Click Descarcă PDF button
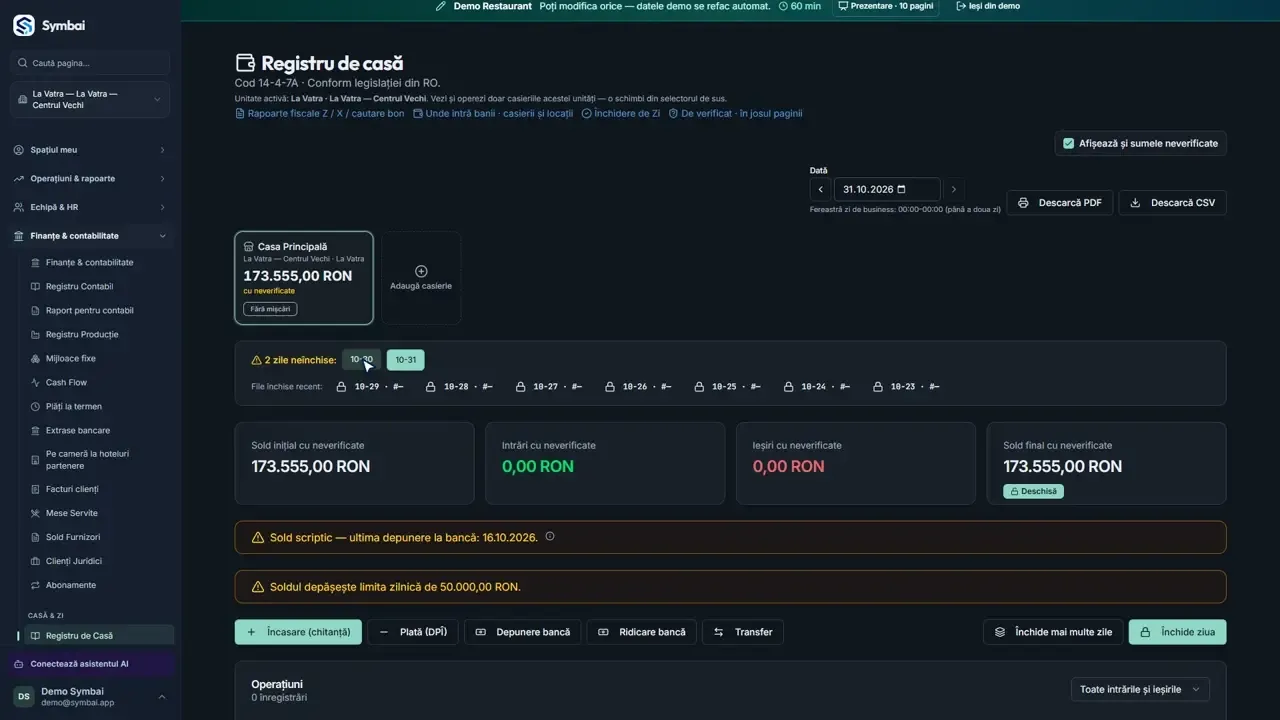The width and height of the screenshot is (1280, 720). pyautogui.click(x=1060, y=203)
